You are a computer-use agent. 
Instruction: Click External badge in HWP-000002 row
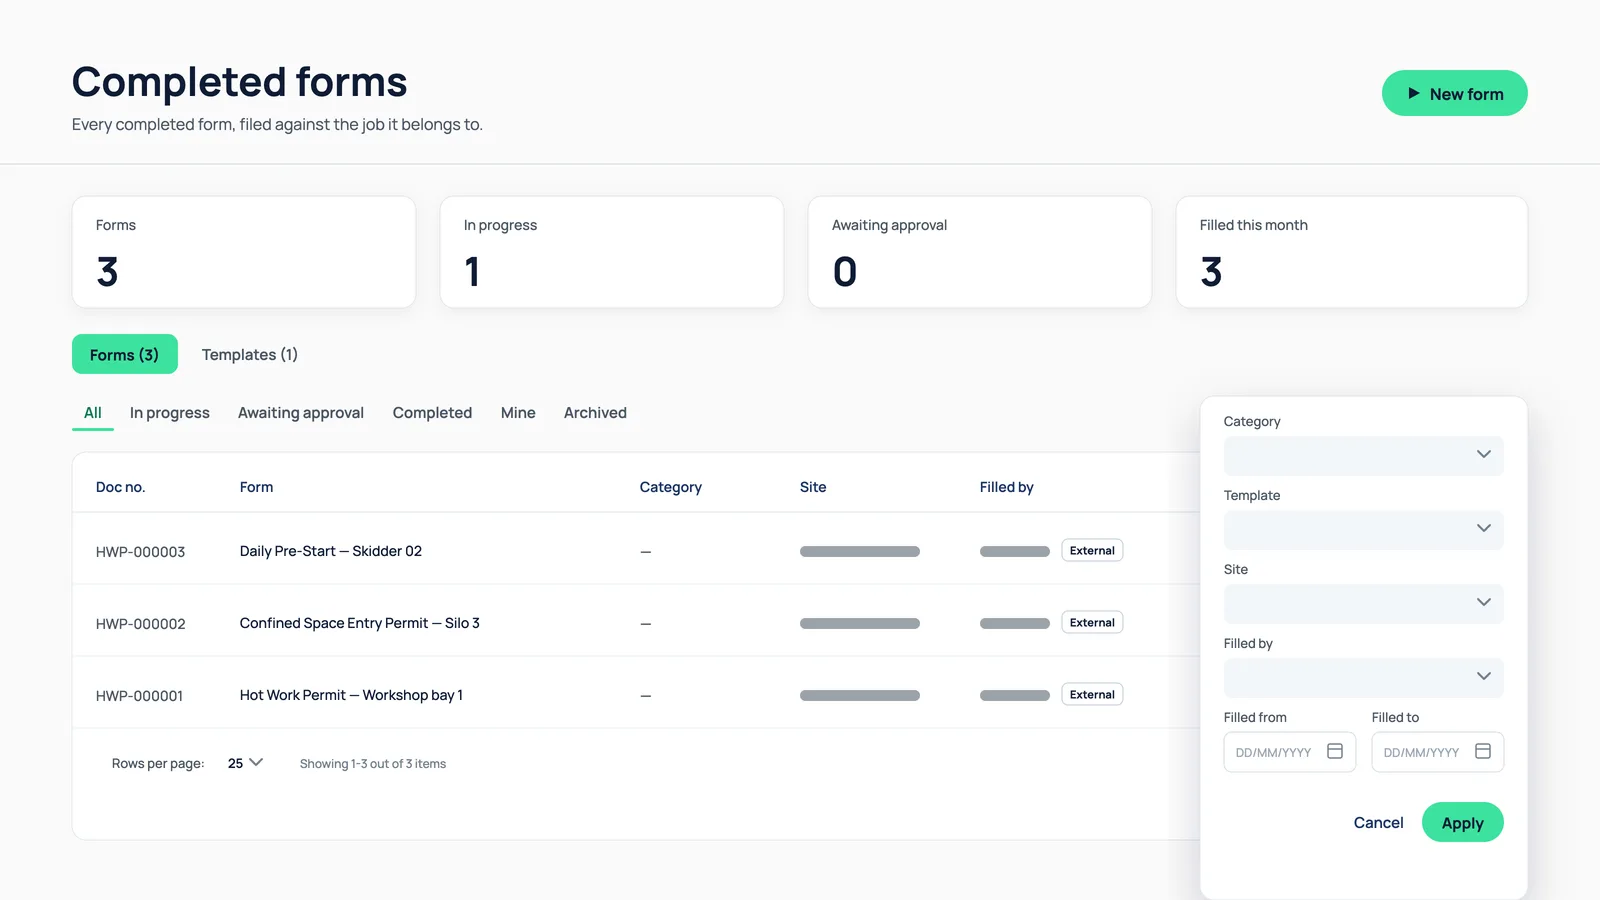point(1092,623)
